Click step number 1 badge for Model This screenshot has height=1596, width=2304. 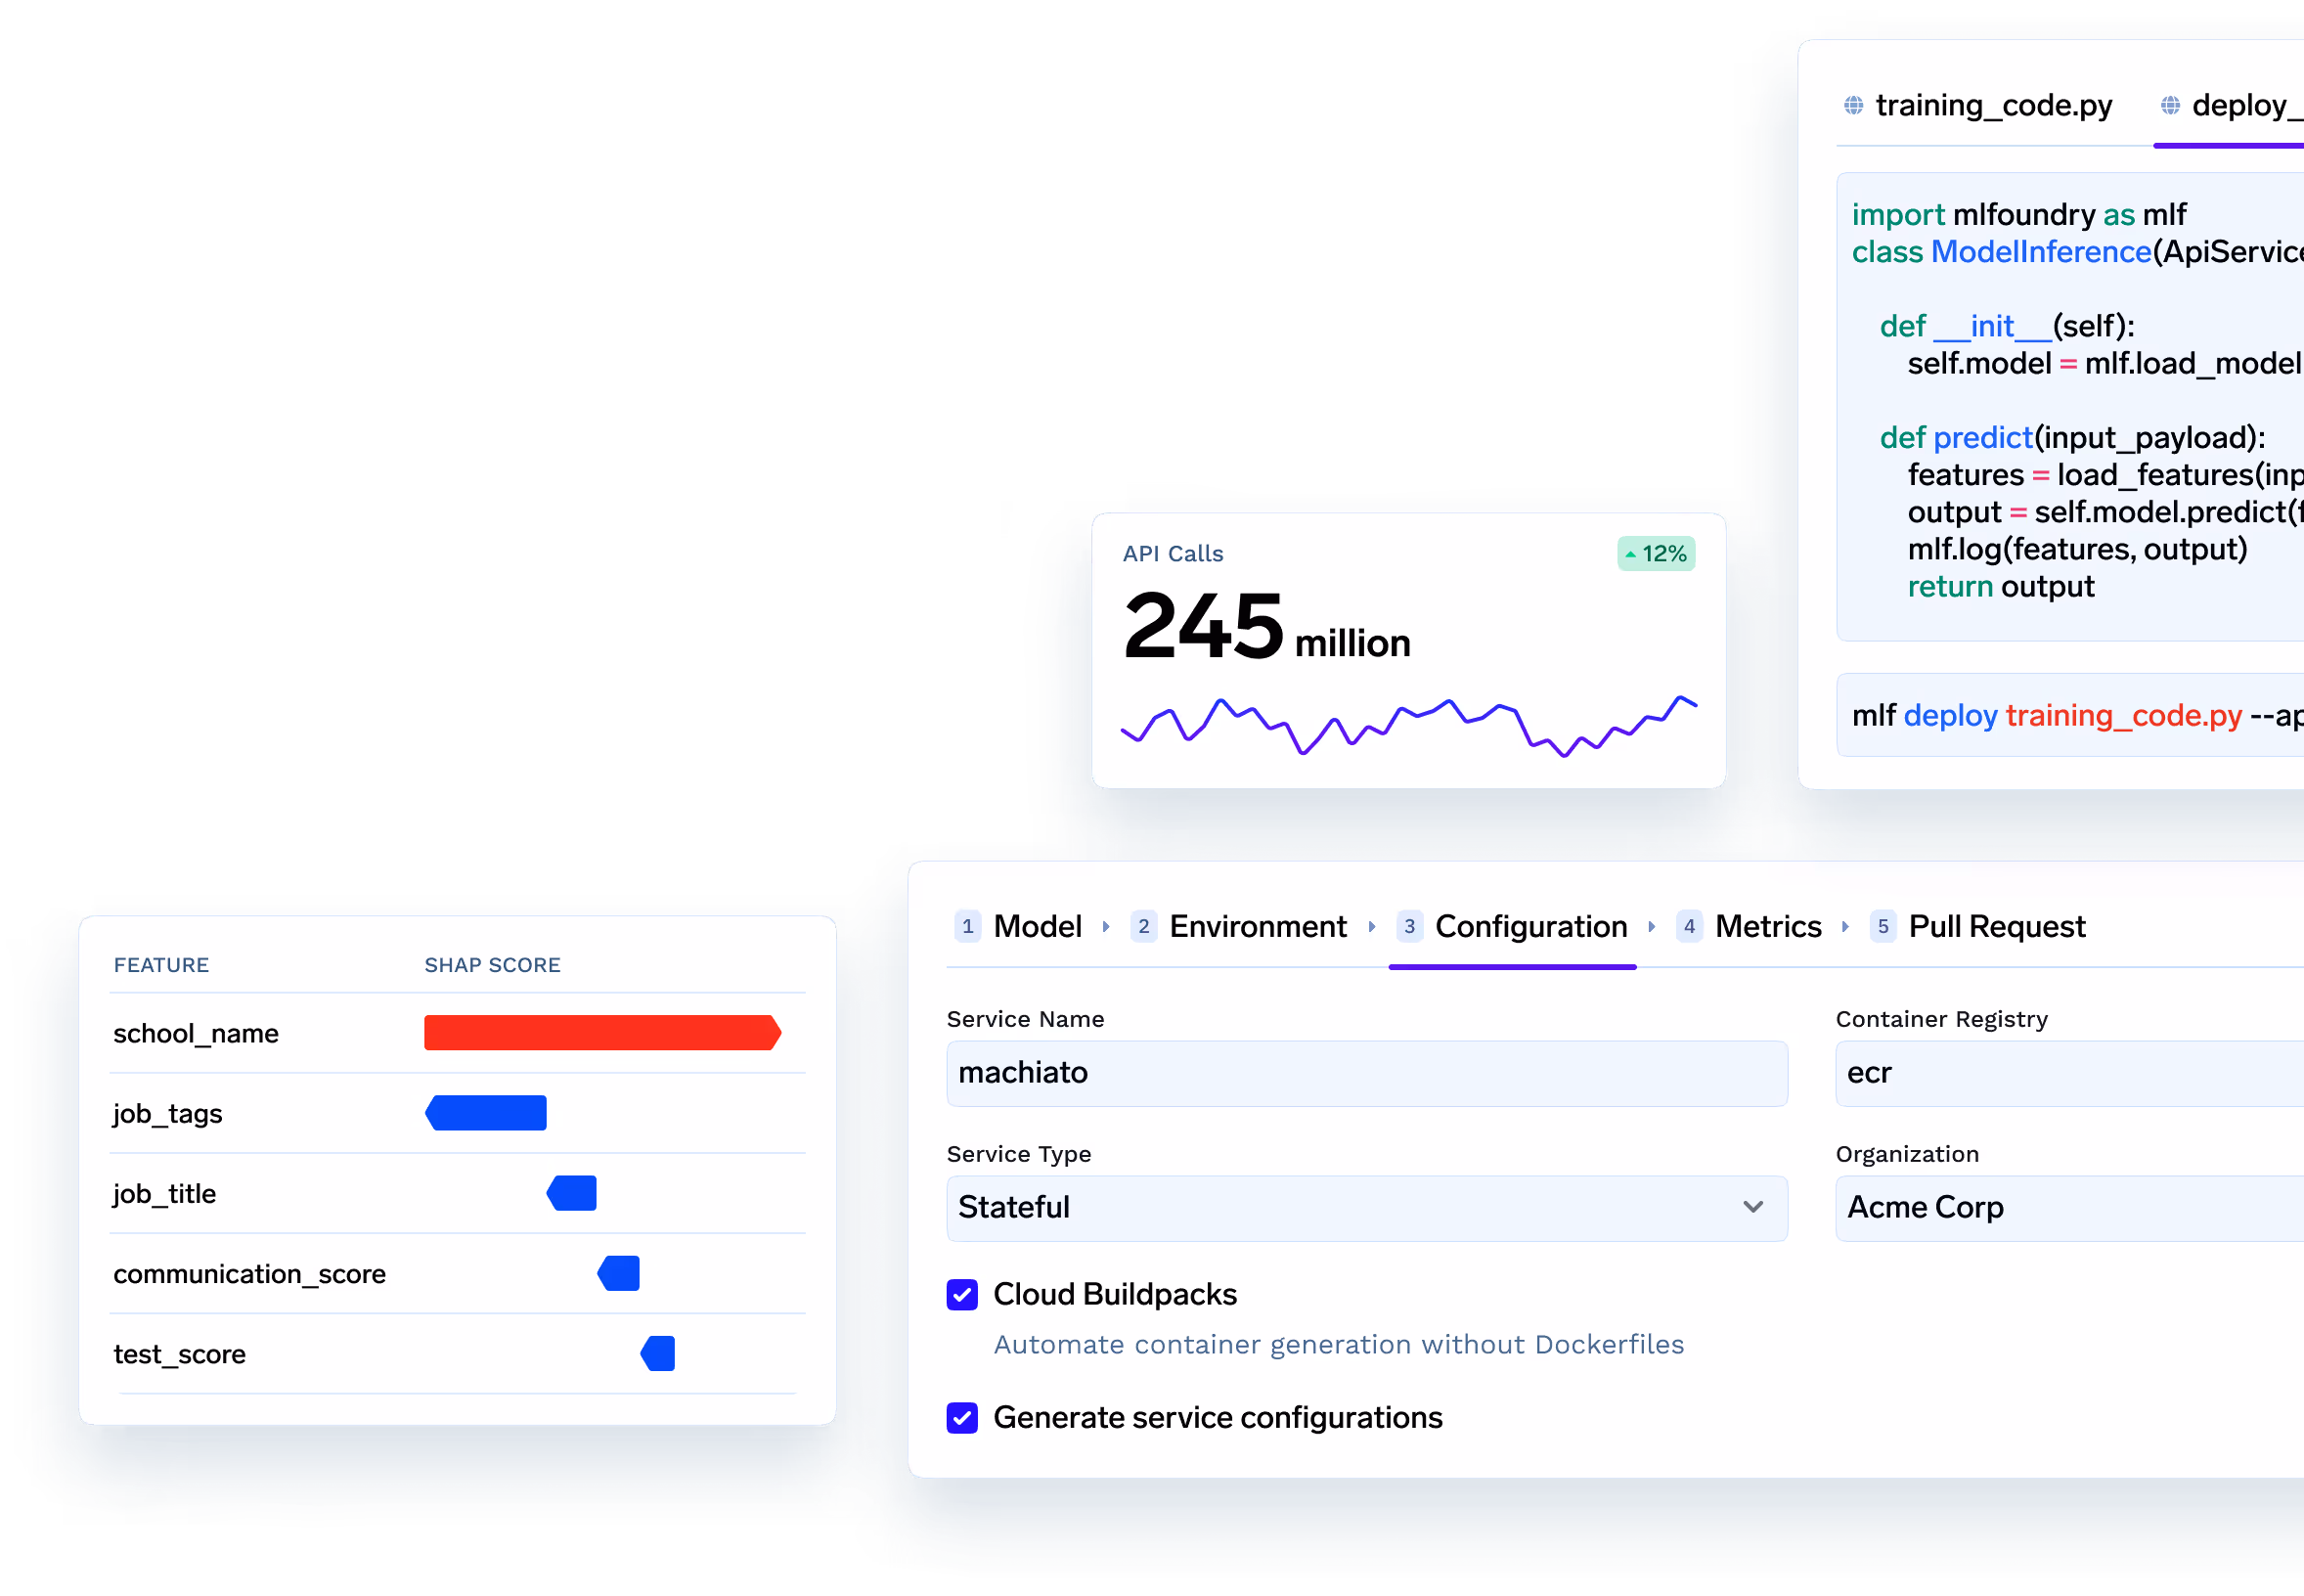tap(967, 927)
